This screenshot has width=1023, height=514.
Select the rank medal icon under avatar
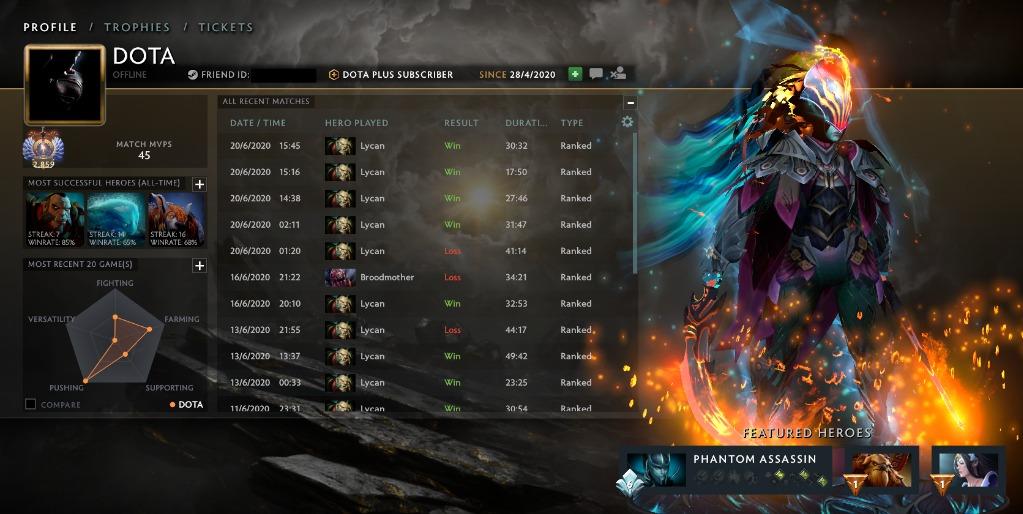(x=43, y=147)
